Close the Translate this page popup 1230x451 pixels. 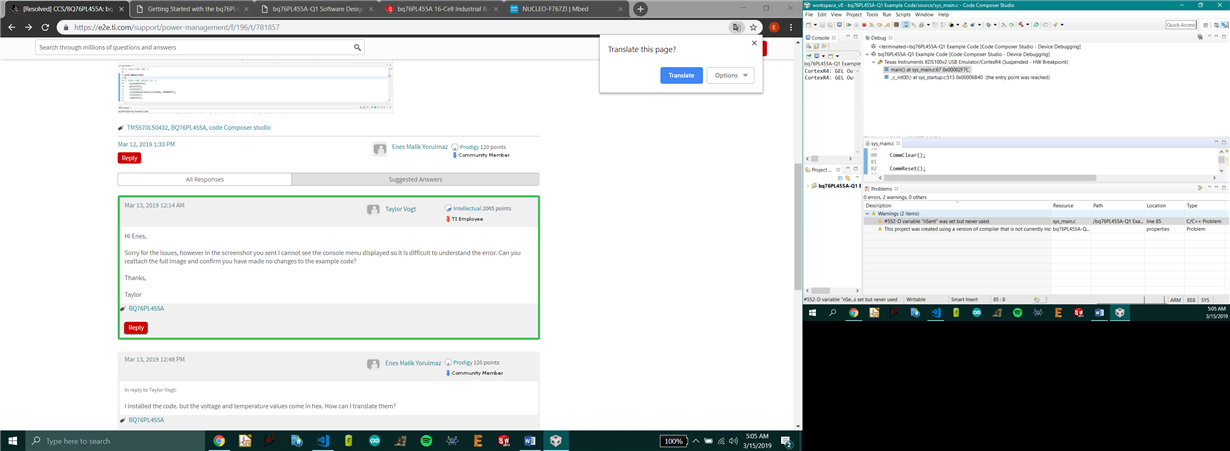coord(754,43)
